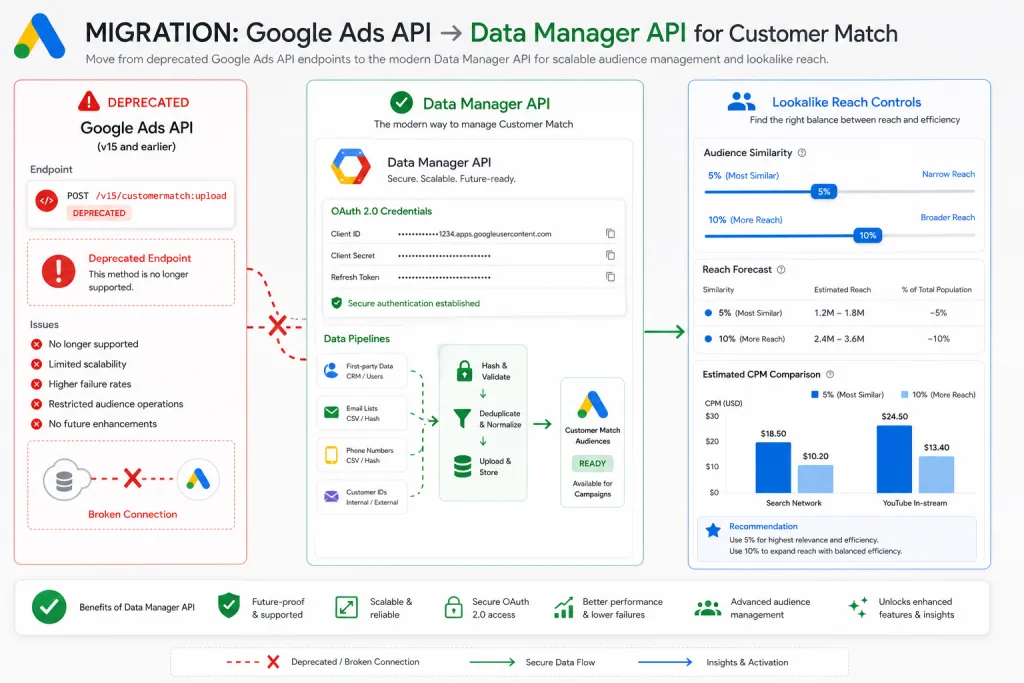Select the Email Lists CSV / Hash source
Image resolution: width=1024 pixels, height=683 pixels.
[x=362, y=413]
